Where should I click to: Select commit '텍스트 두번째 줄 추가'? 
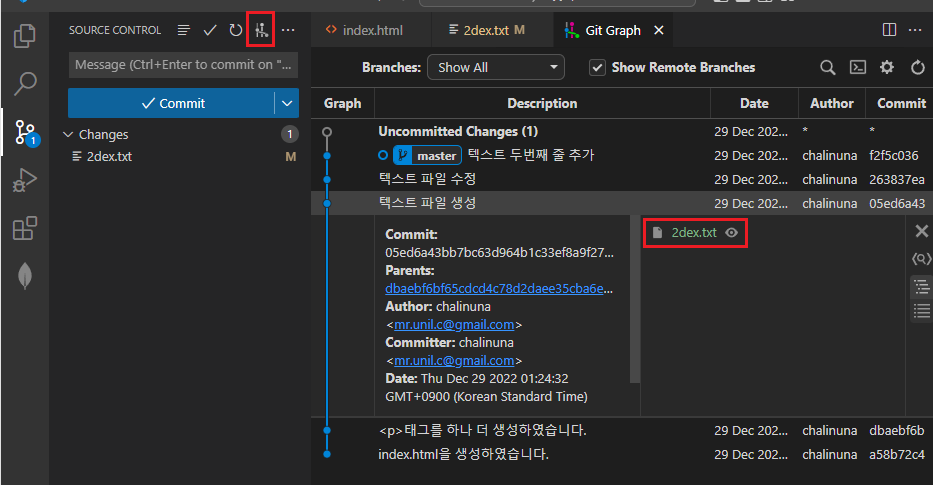click(531, 155)
